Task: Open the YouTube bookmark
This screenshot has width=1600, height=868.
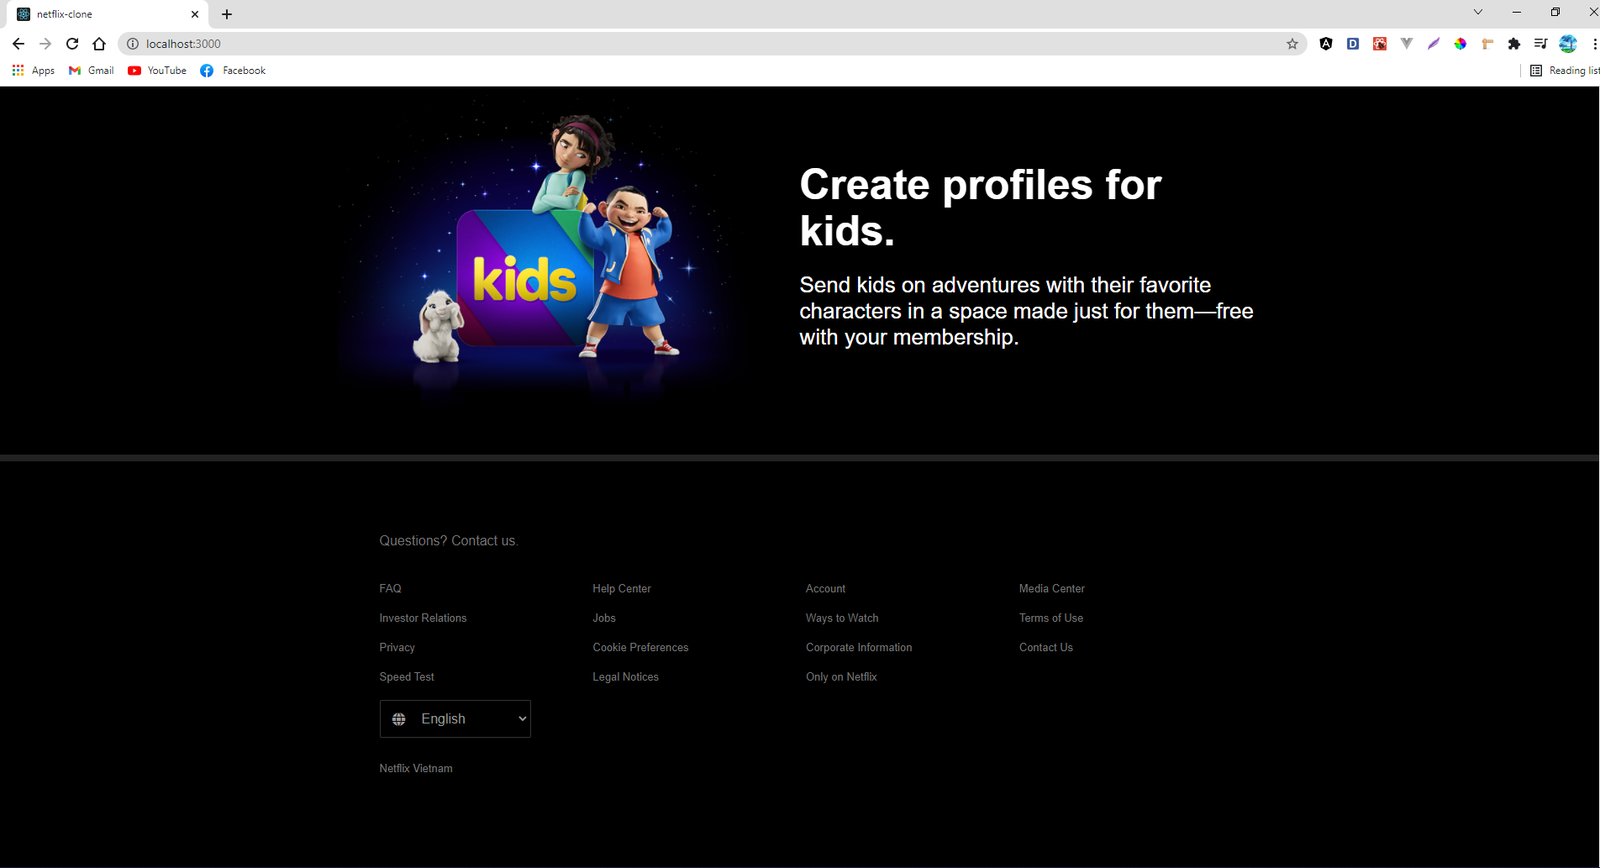Action: point(157,71)
